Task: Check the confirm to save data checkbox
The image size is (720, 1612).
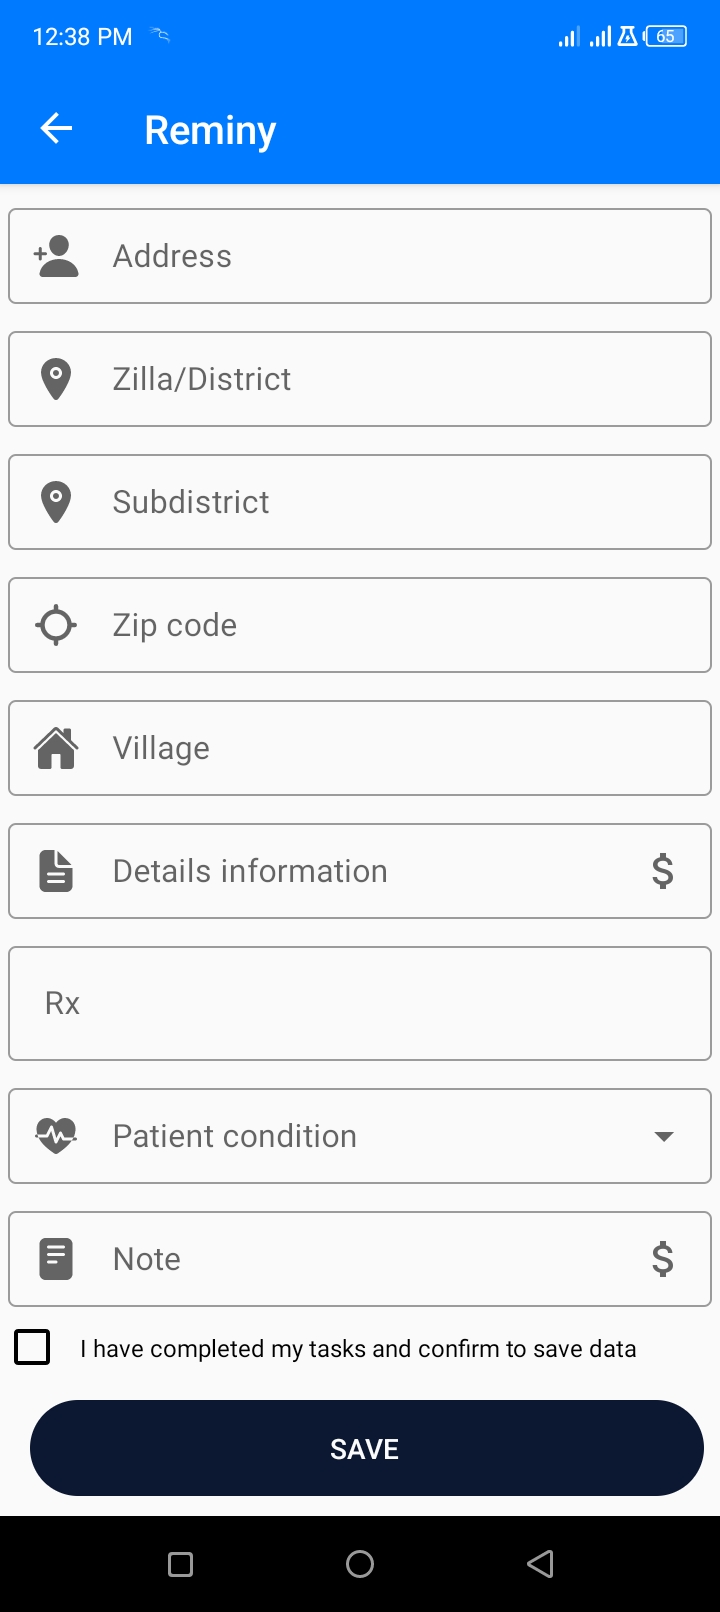Action: point(33,1347)
